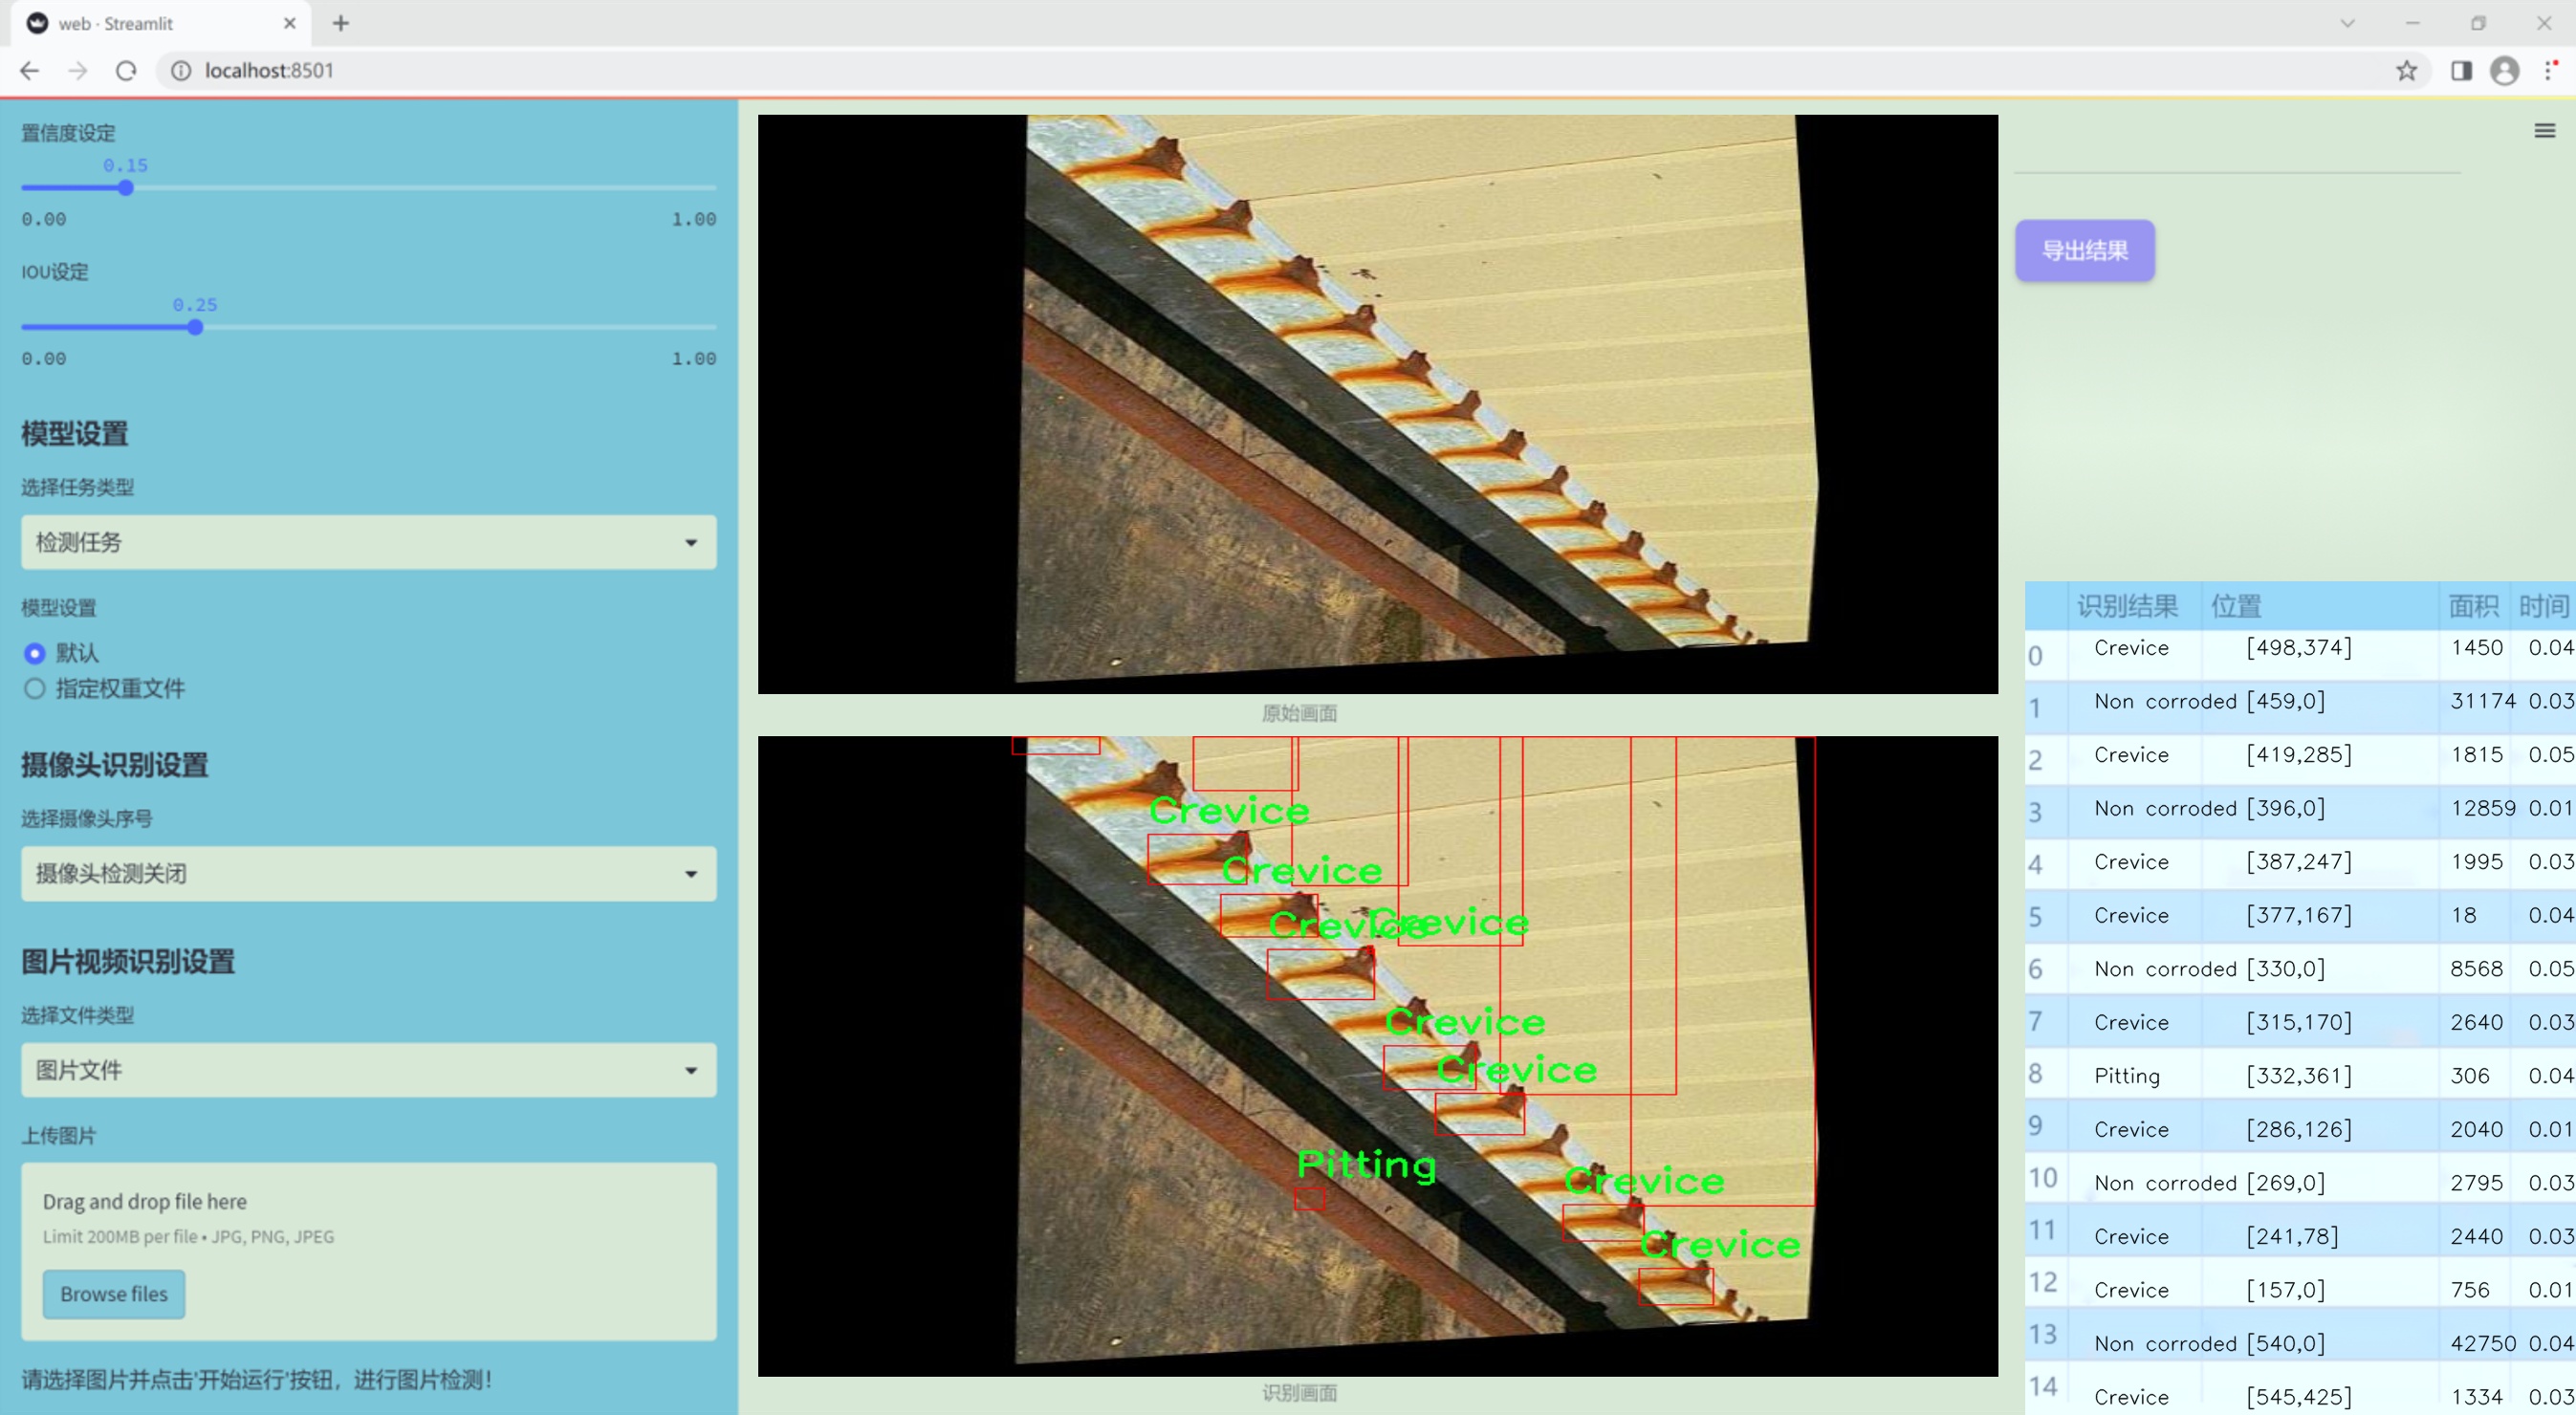The image size is (2576, 1415).
Task: Select the 指定权重文件 radio option
Action: [35, 688]
